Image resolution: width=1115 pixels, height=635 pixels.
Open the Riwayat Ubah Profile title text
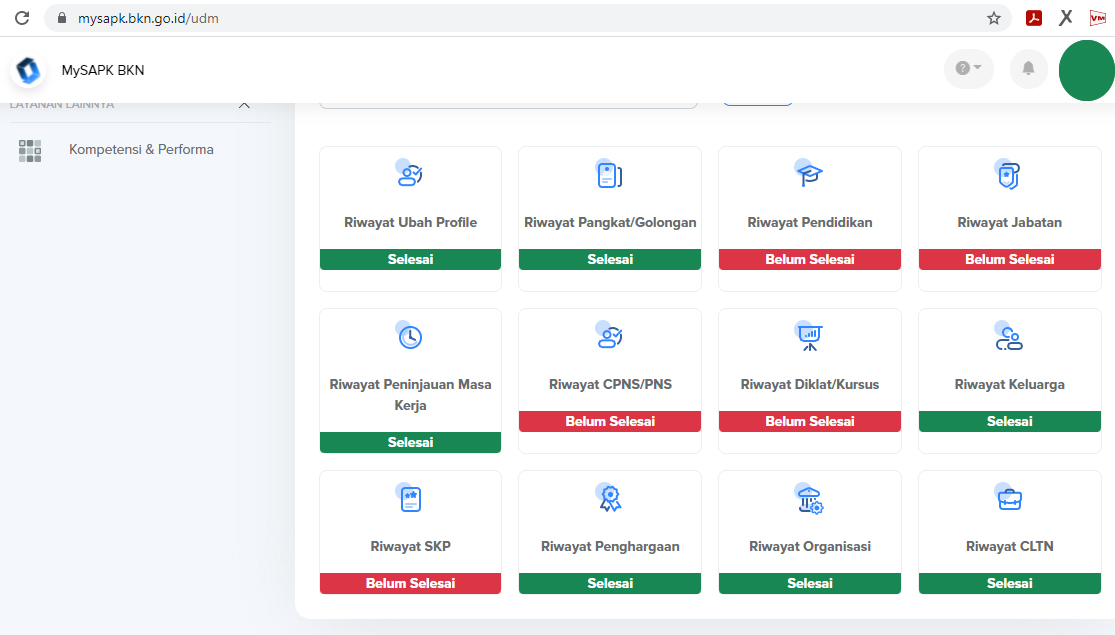410,223
